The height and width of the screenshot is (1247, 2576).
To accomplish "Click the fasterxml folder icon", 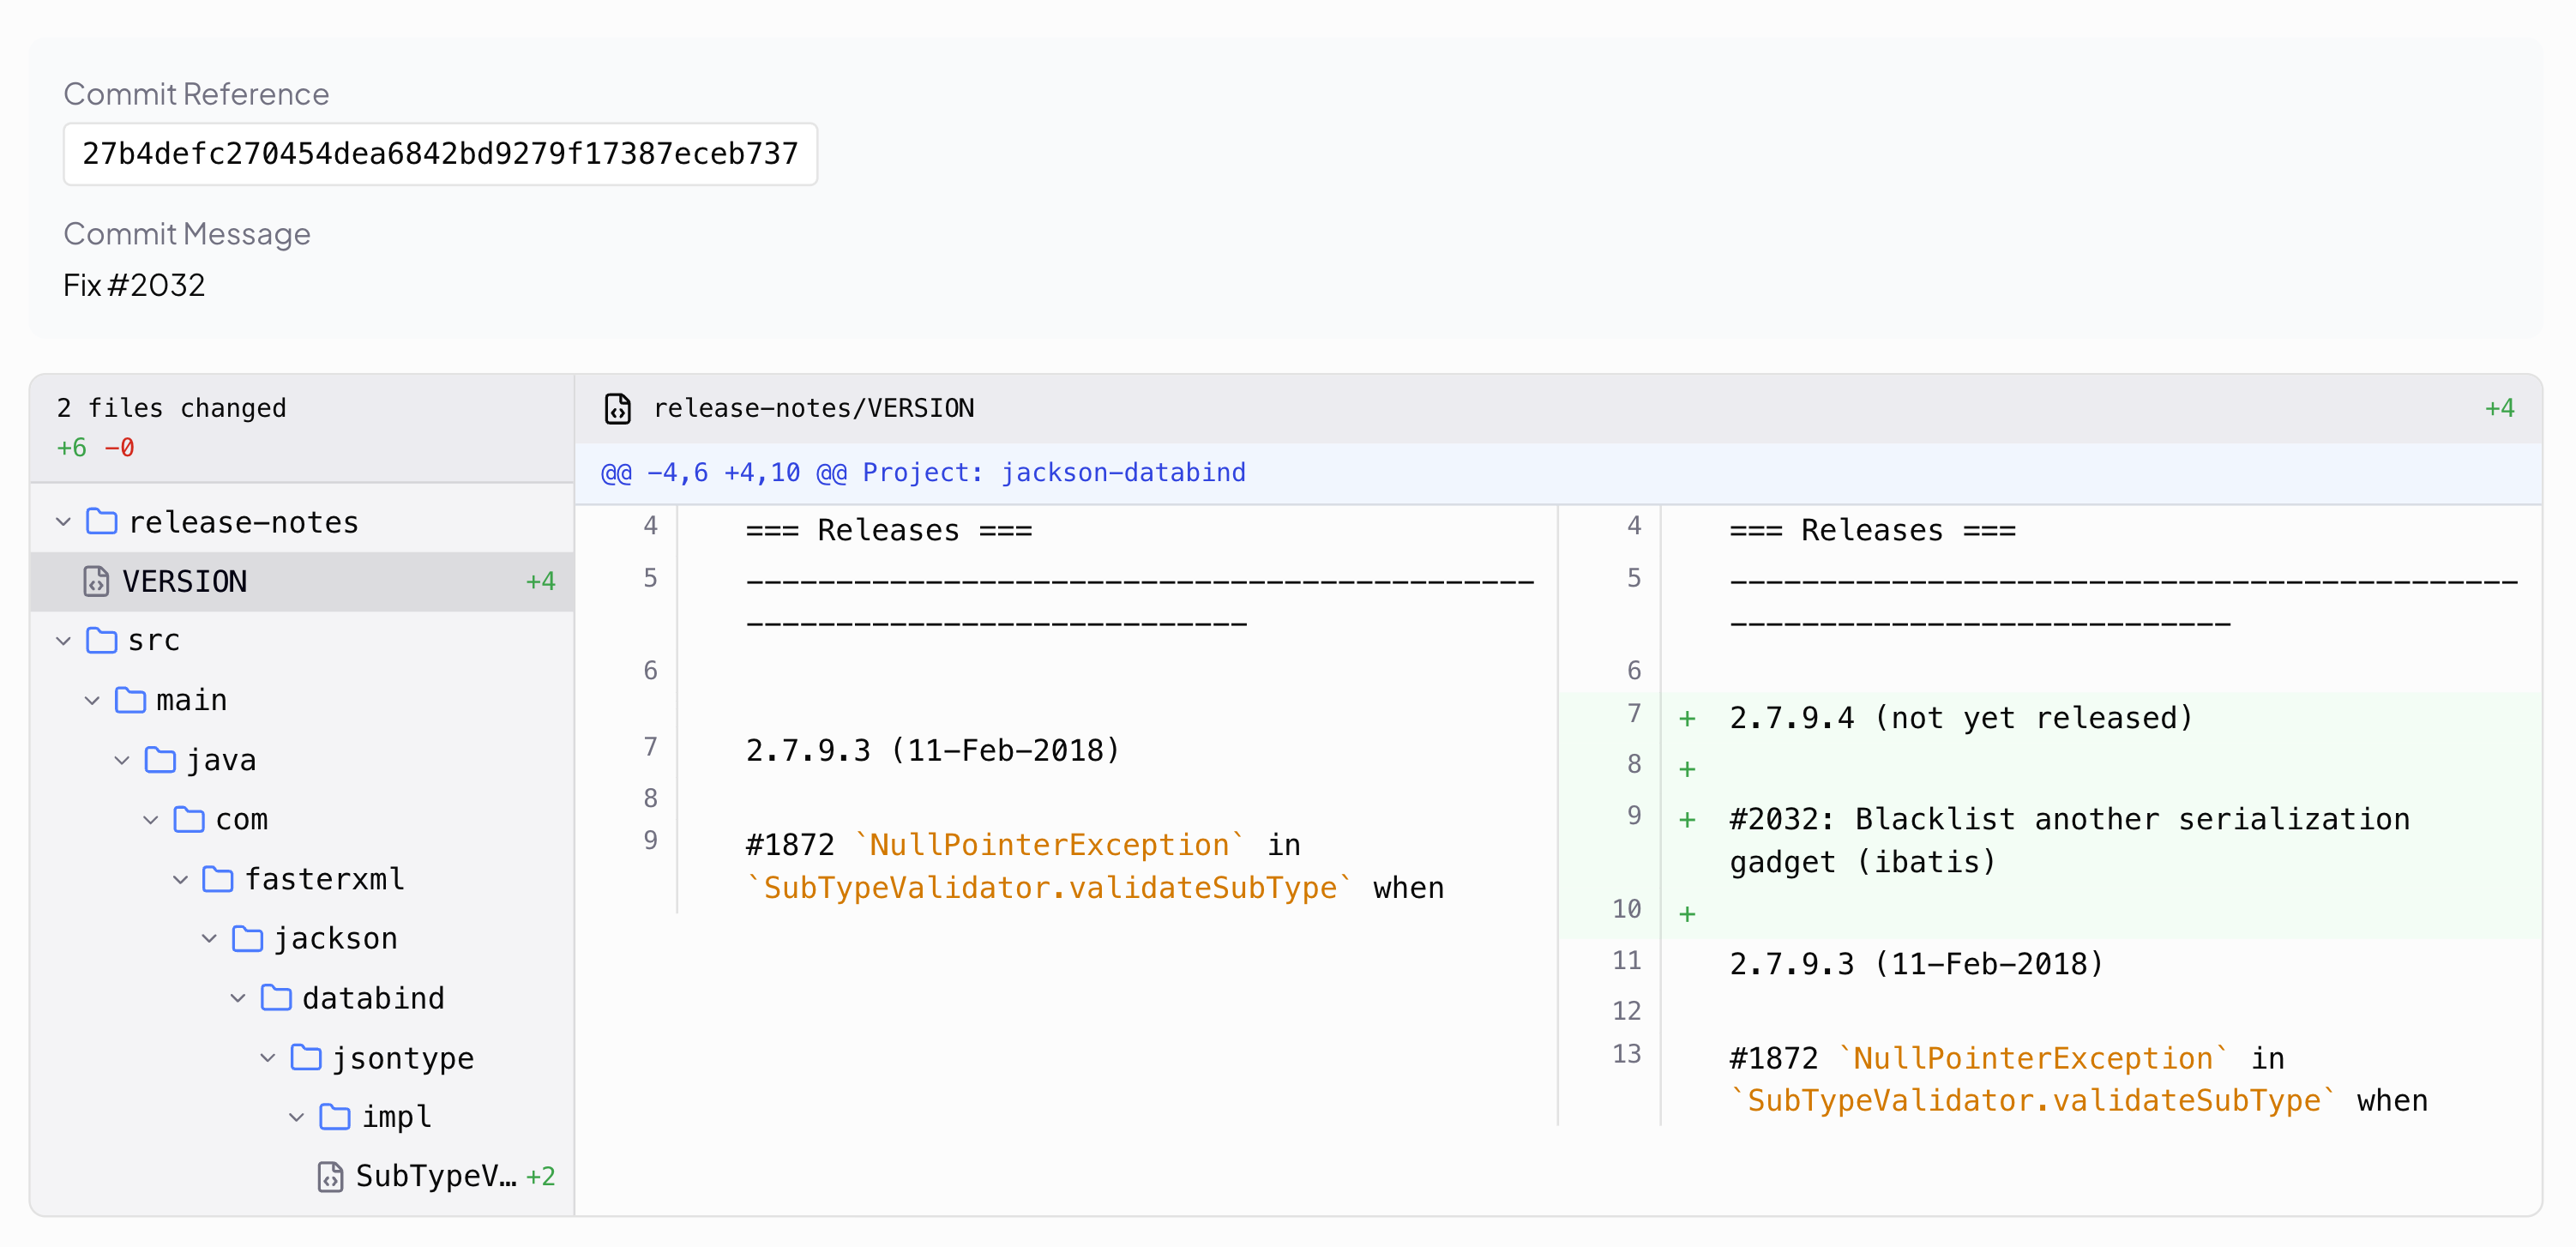I will point(218,879).
